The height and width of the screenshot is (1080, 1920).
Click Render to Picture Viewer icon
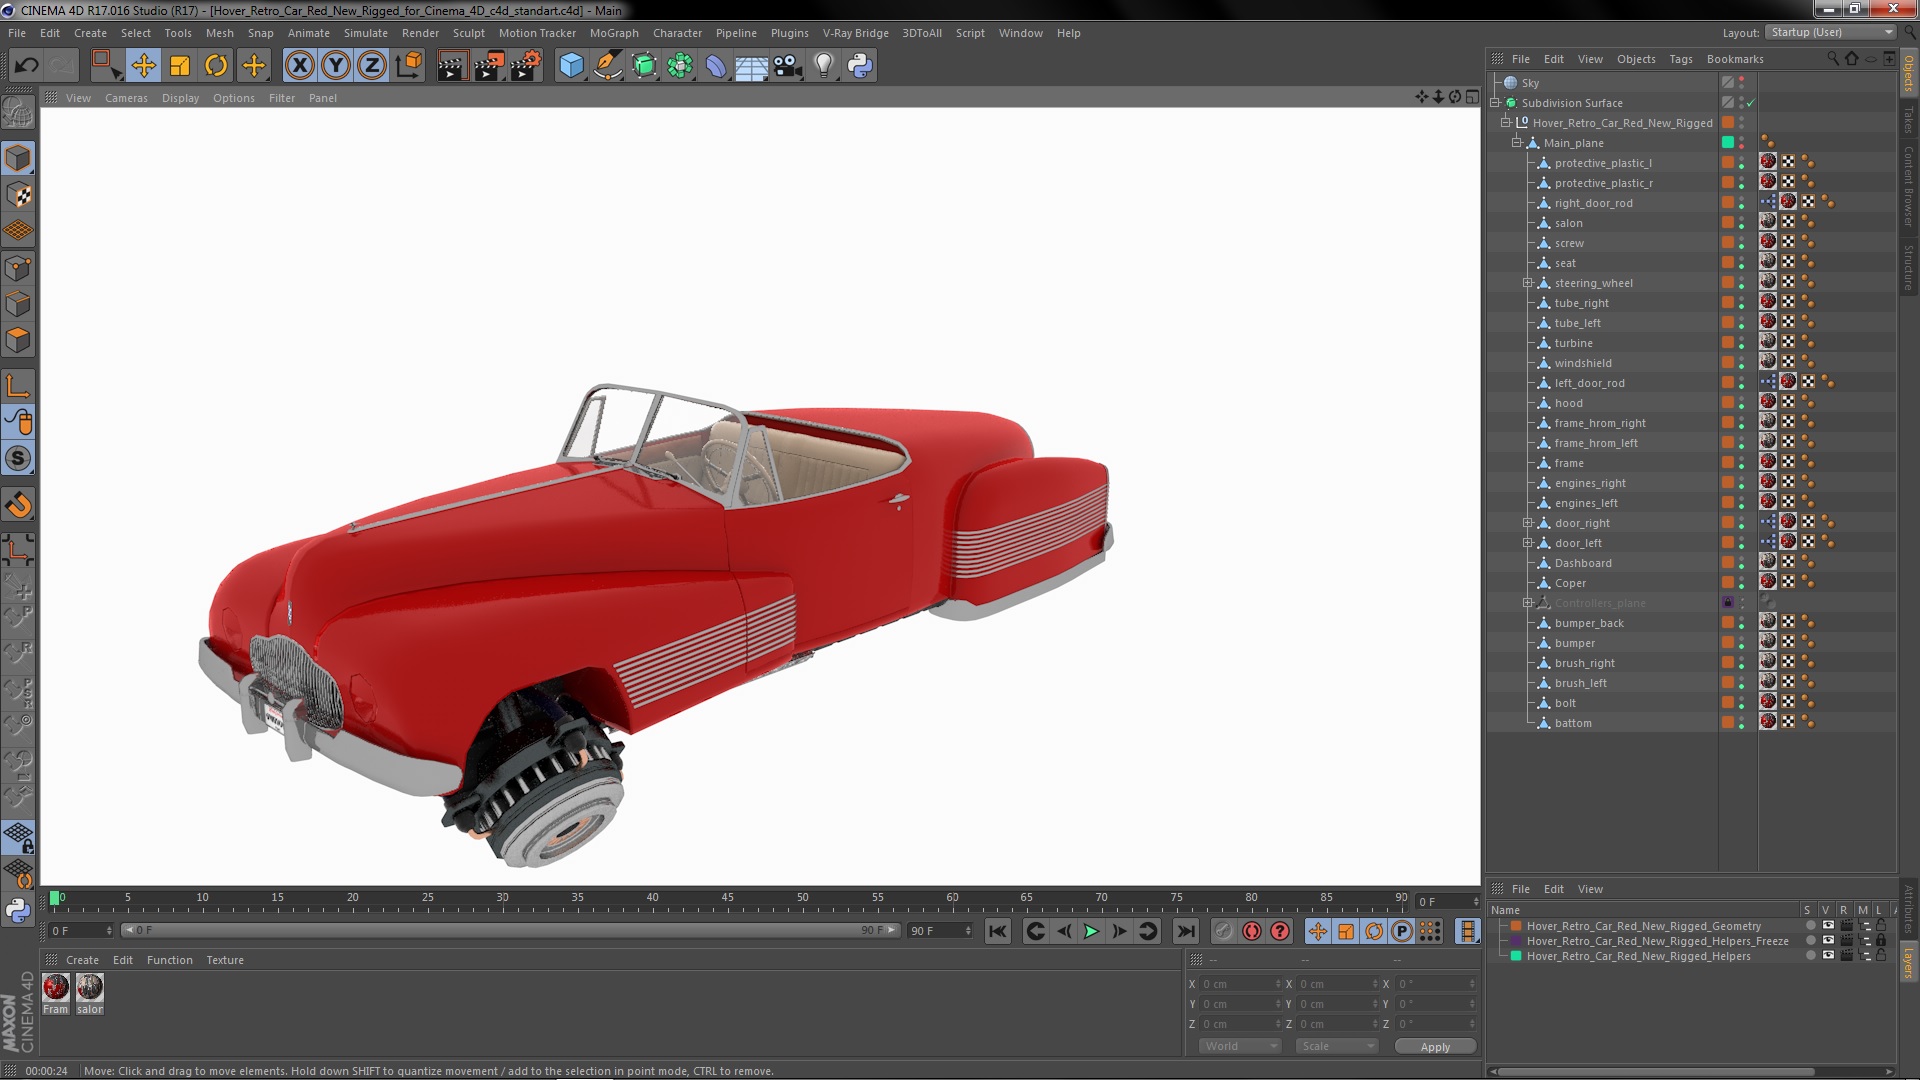pos(488,66)
